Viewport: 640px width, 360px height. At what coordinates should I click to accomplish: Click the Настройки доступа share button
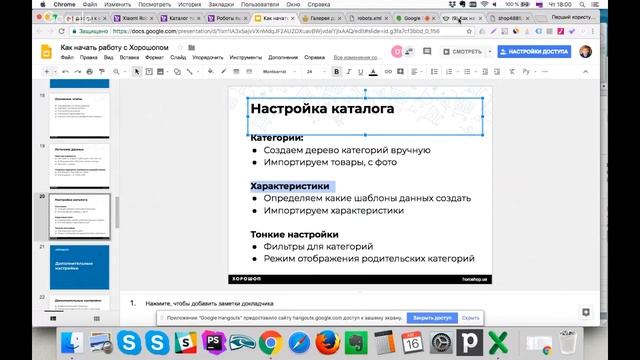point(534,52)
